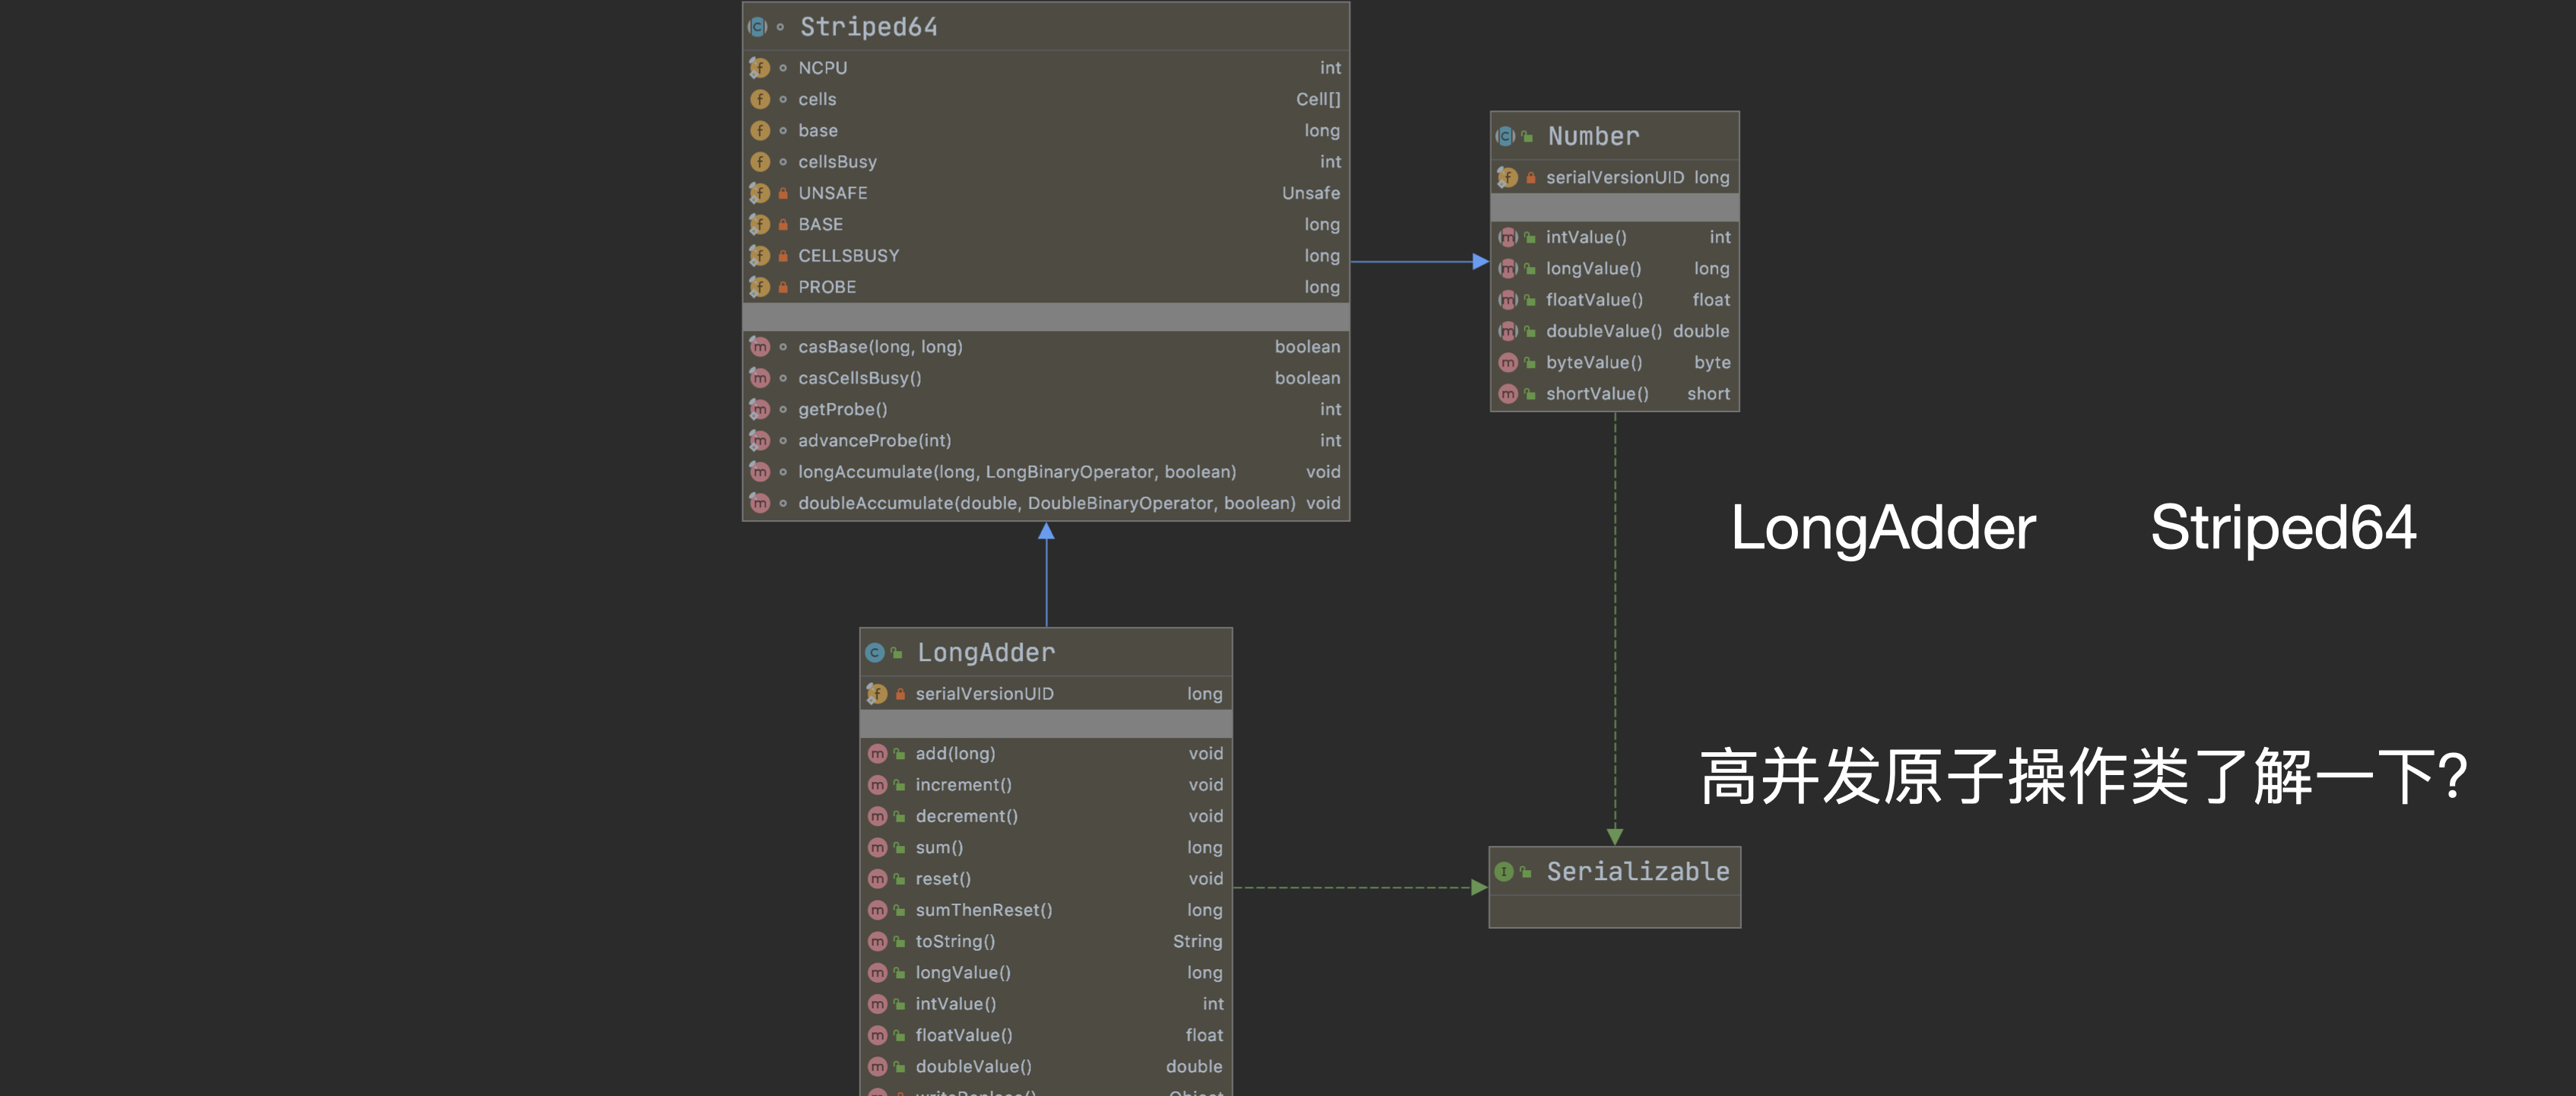2576x1096 pixels.
Task: Click the Number class icon
Action: coord(1505,136)
